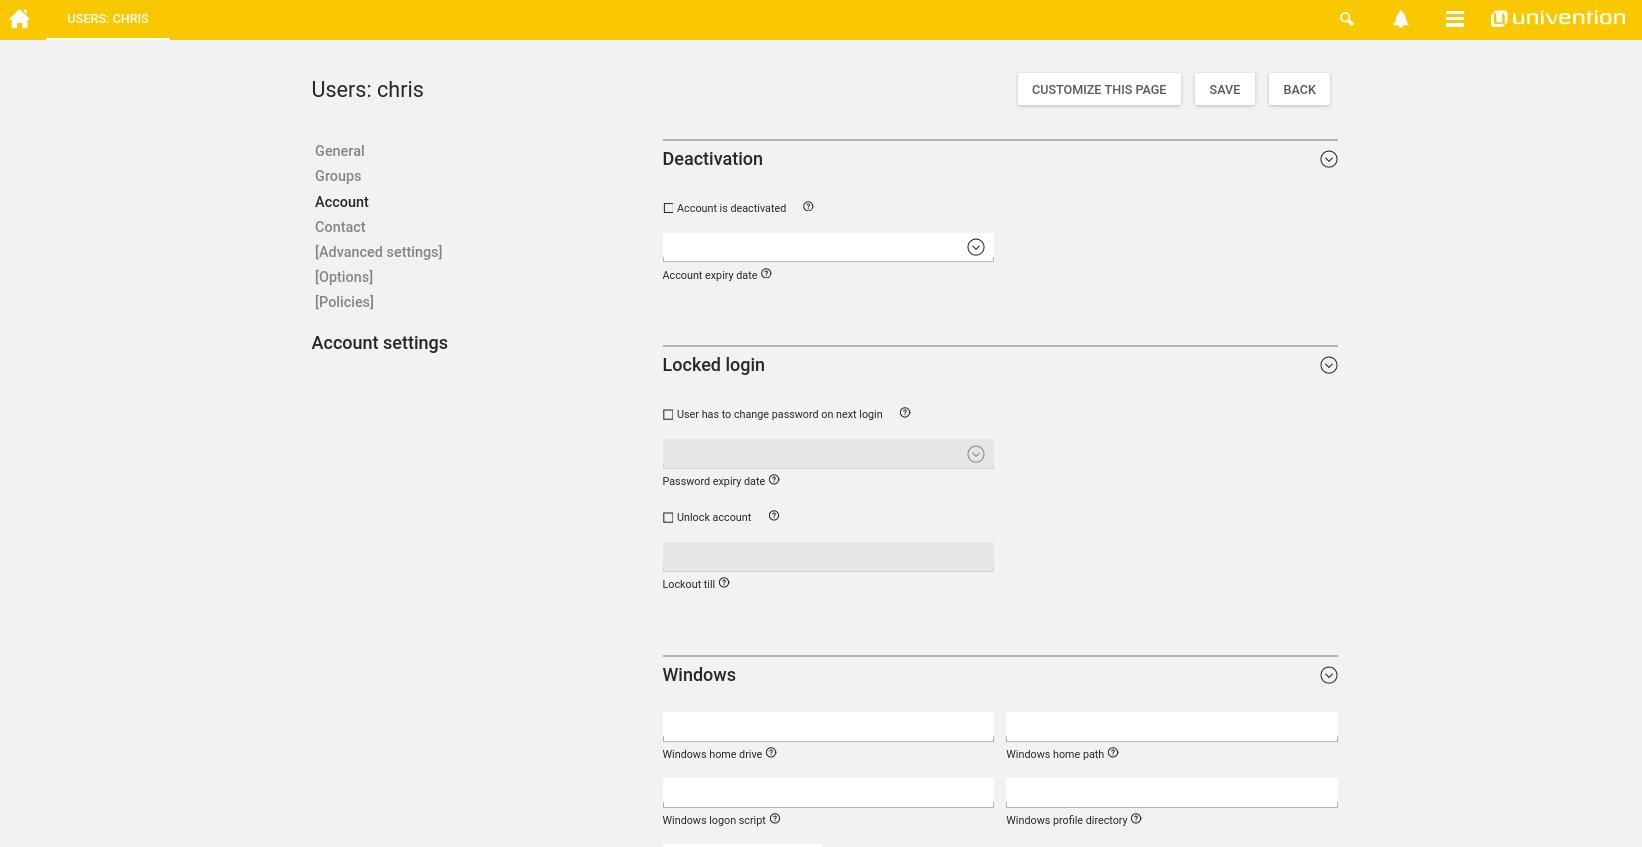Open notifications bell icon
Screen dimensions: 1642x847
(1400, 19)
